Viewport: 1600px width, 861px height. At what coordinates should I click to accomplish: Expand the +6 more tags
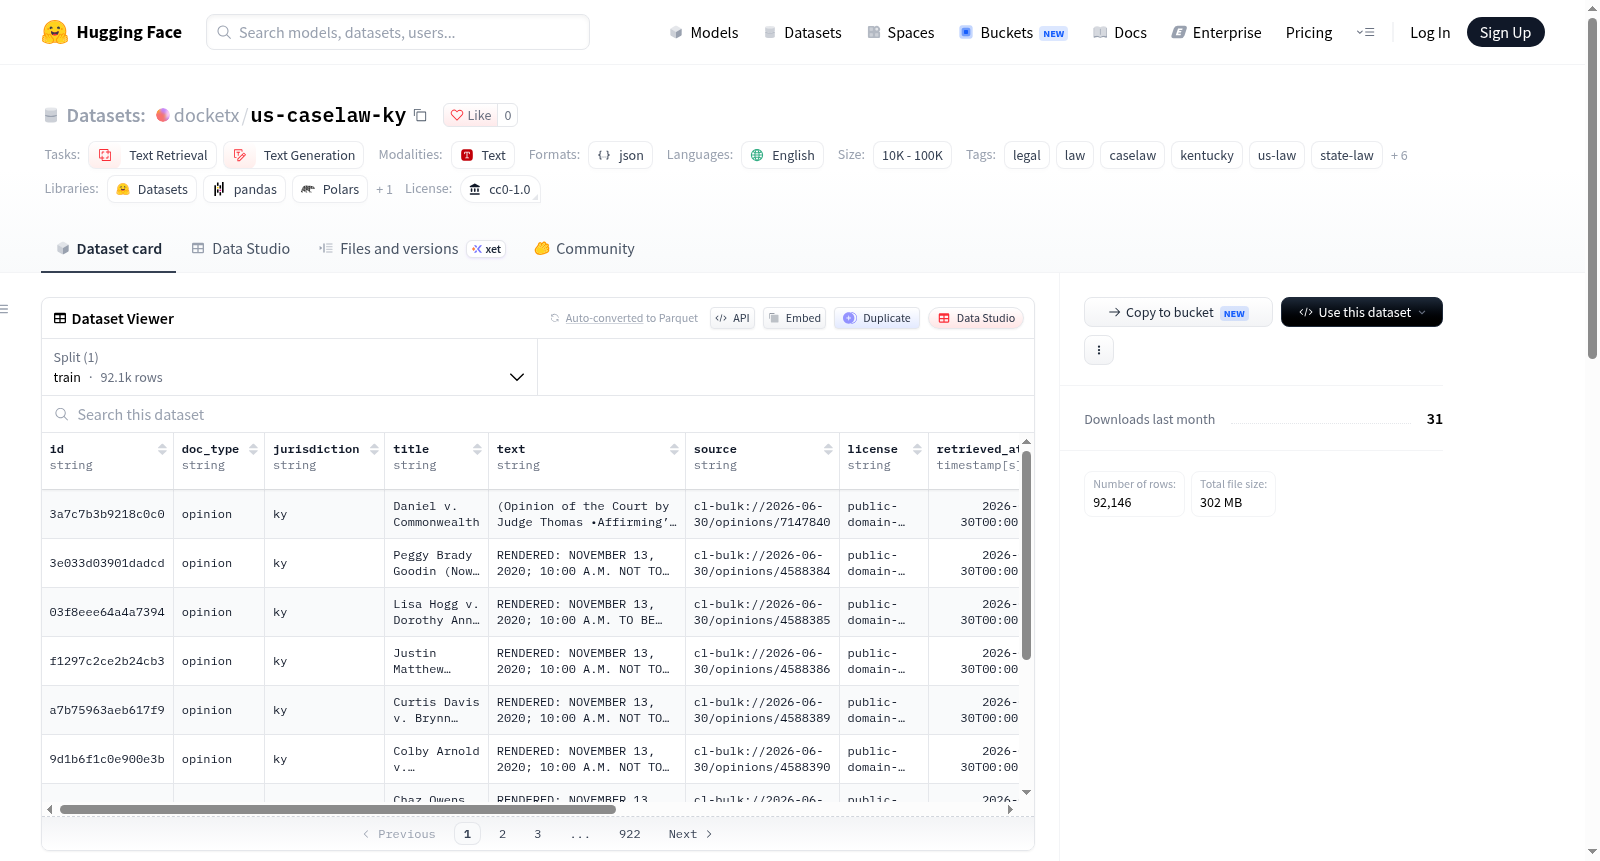point(1399,155)
